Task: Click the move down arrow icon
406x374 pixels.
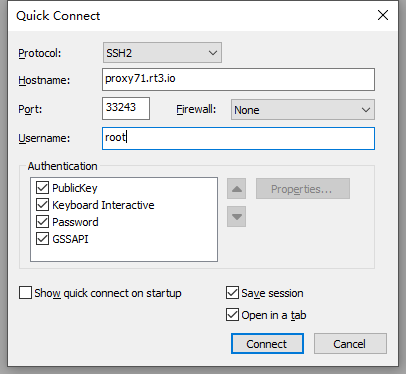Action: click(x=236, y=216)
